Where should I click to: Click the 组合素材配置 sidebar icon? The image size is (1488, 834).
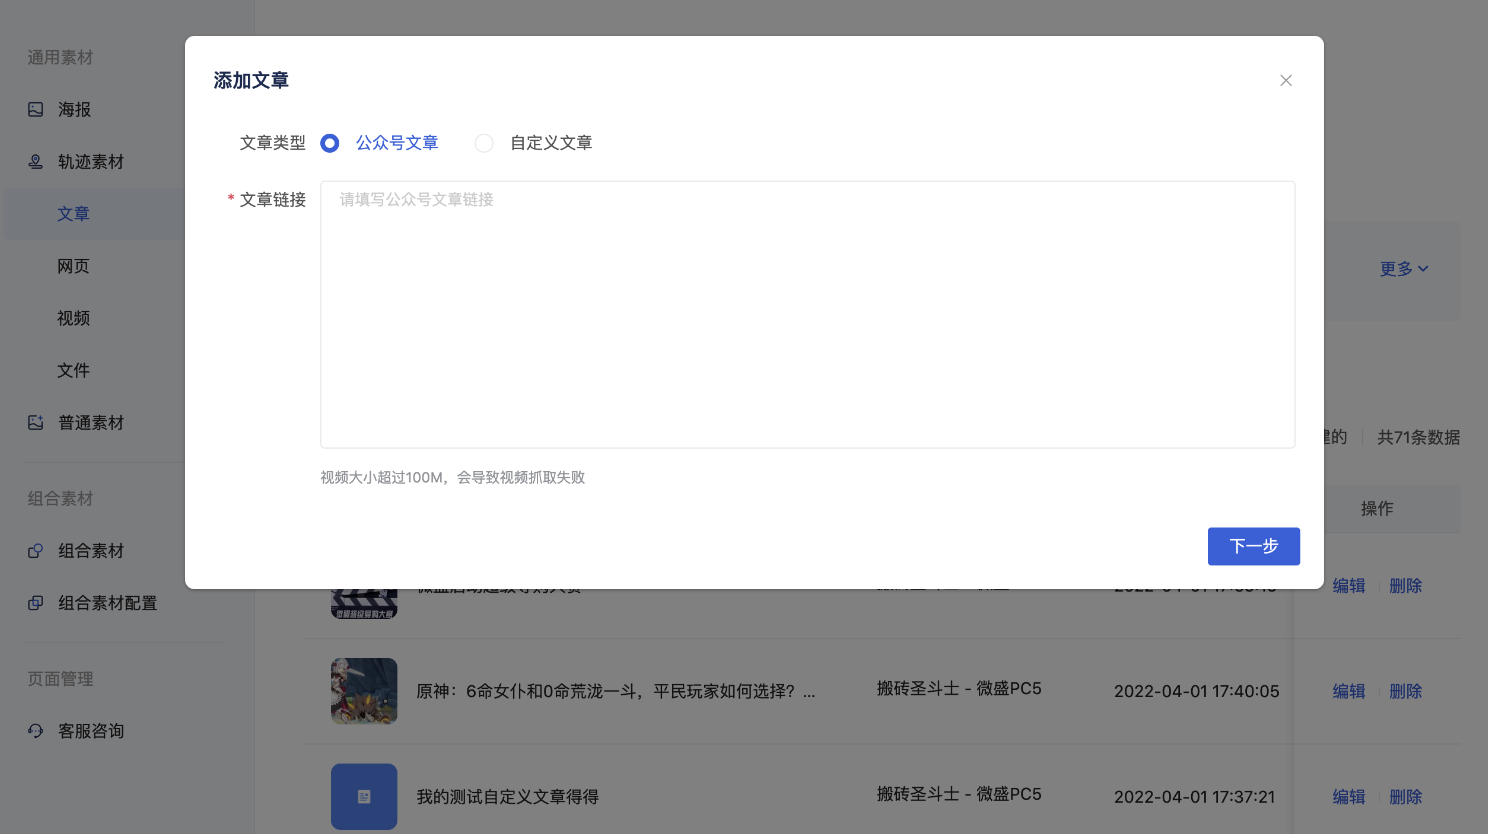pos(36,603)
